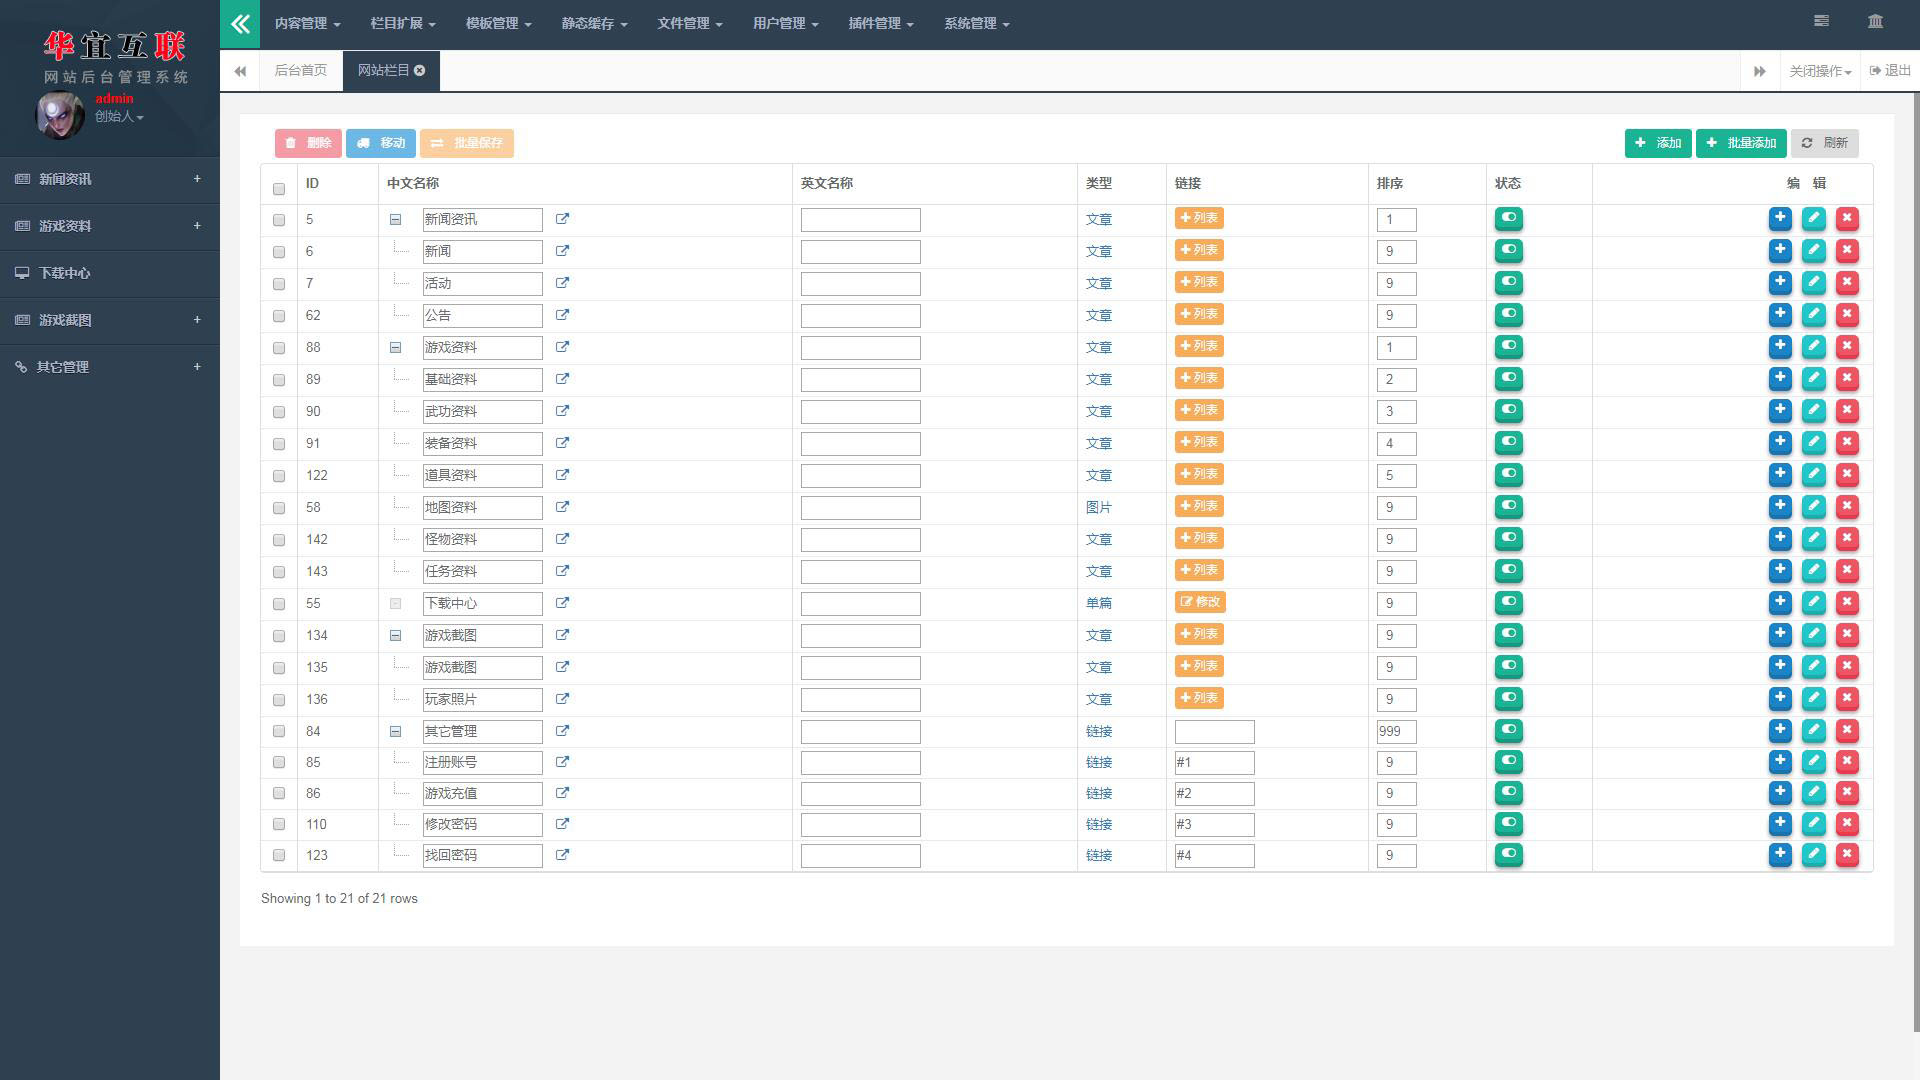Click the 修改 button for 下载中心 row

1200,602
